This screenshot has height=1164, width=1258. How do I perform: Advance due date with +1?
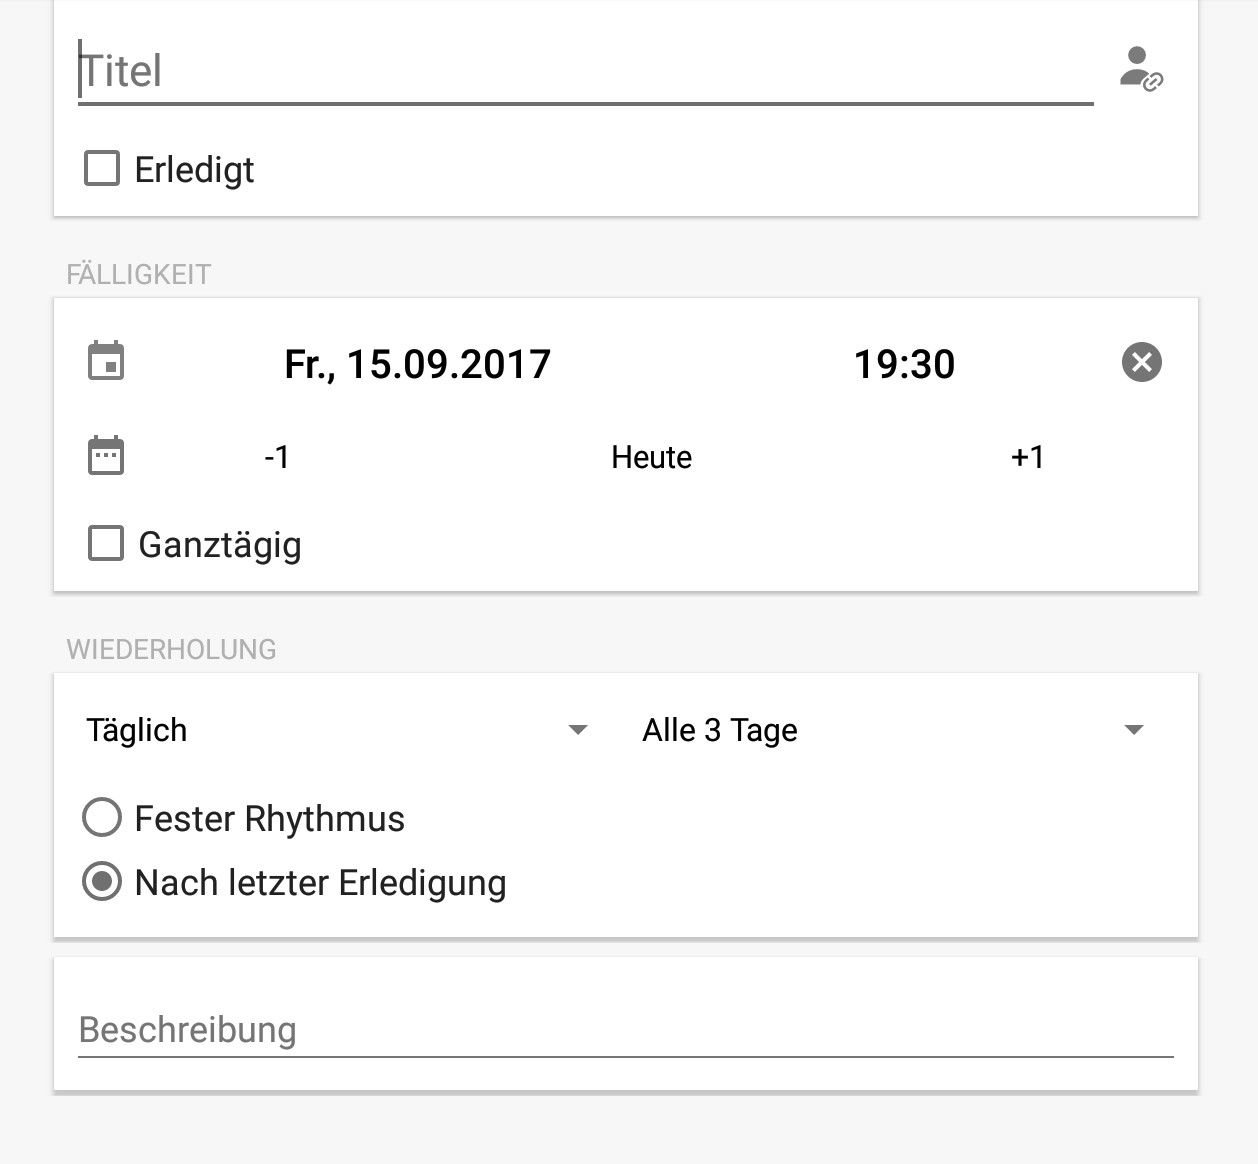(x=1027, y=457)
